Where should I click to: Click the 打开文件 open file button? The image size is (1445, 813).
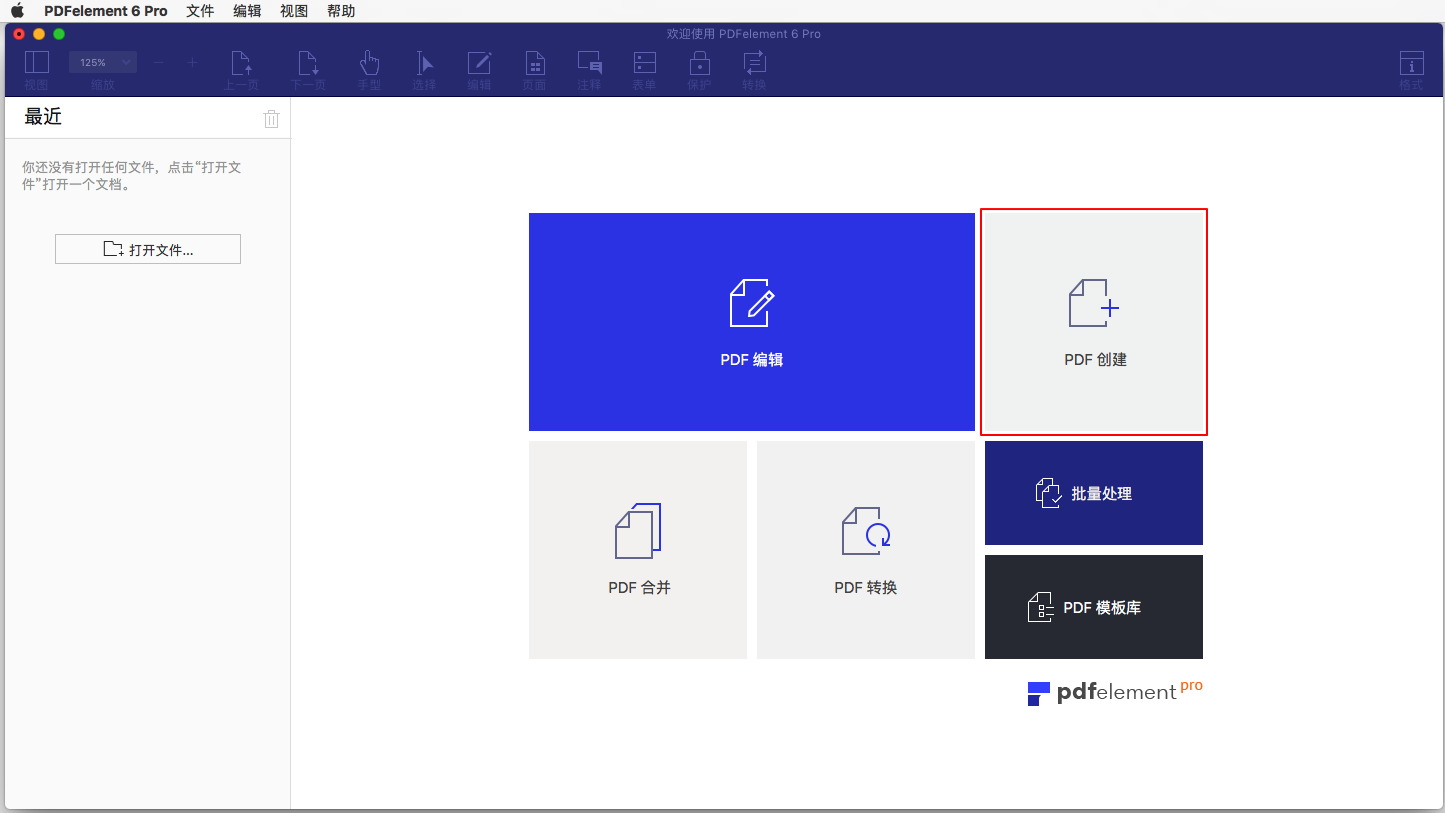point(147,248)
